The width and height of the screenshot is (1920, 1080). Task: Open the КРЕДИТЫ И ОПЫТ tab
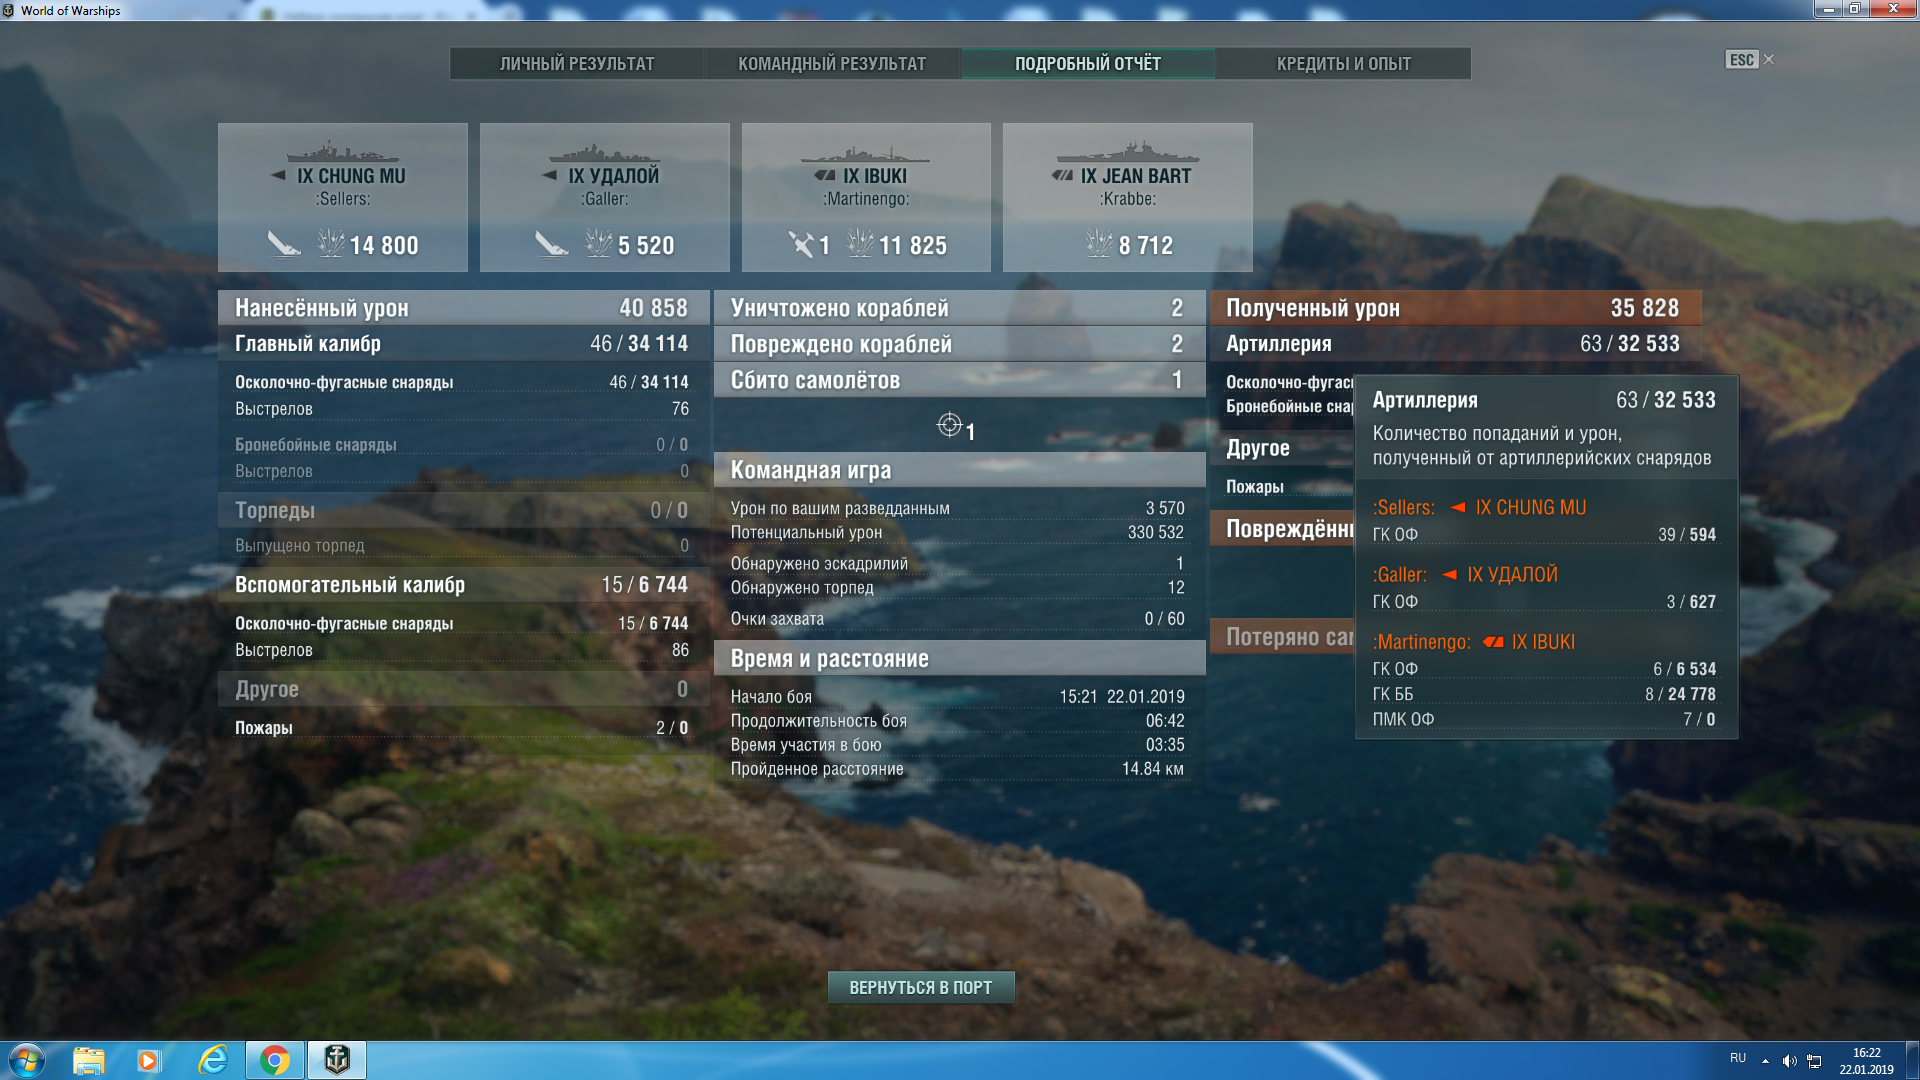[1344, 63]
